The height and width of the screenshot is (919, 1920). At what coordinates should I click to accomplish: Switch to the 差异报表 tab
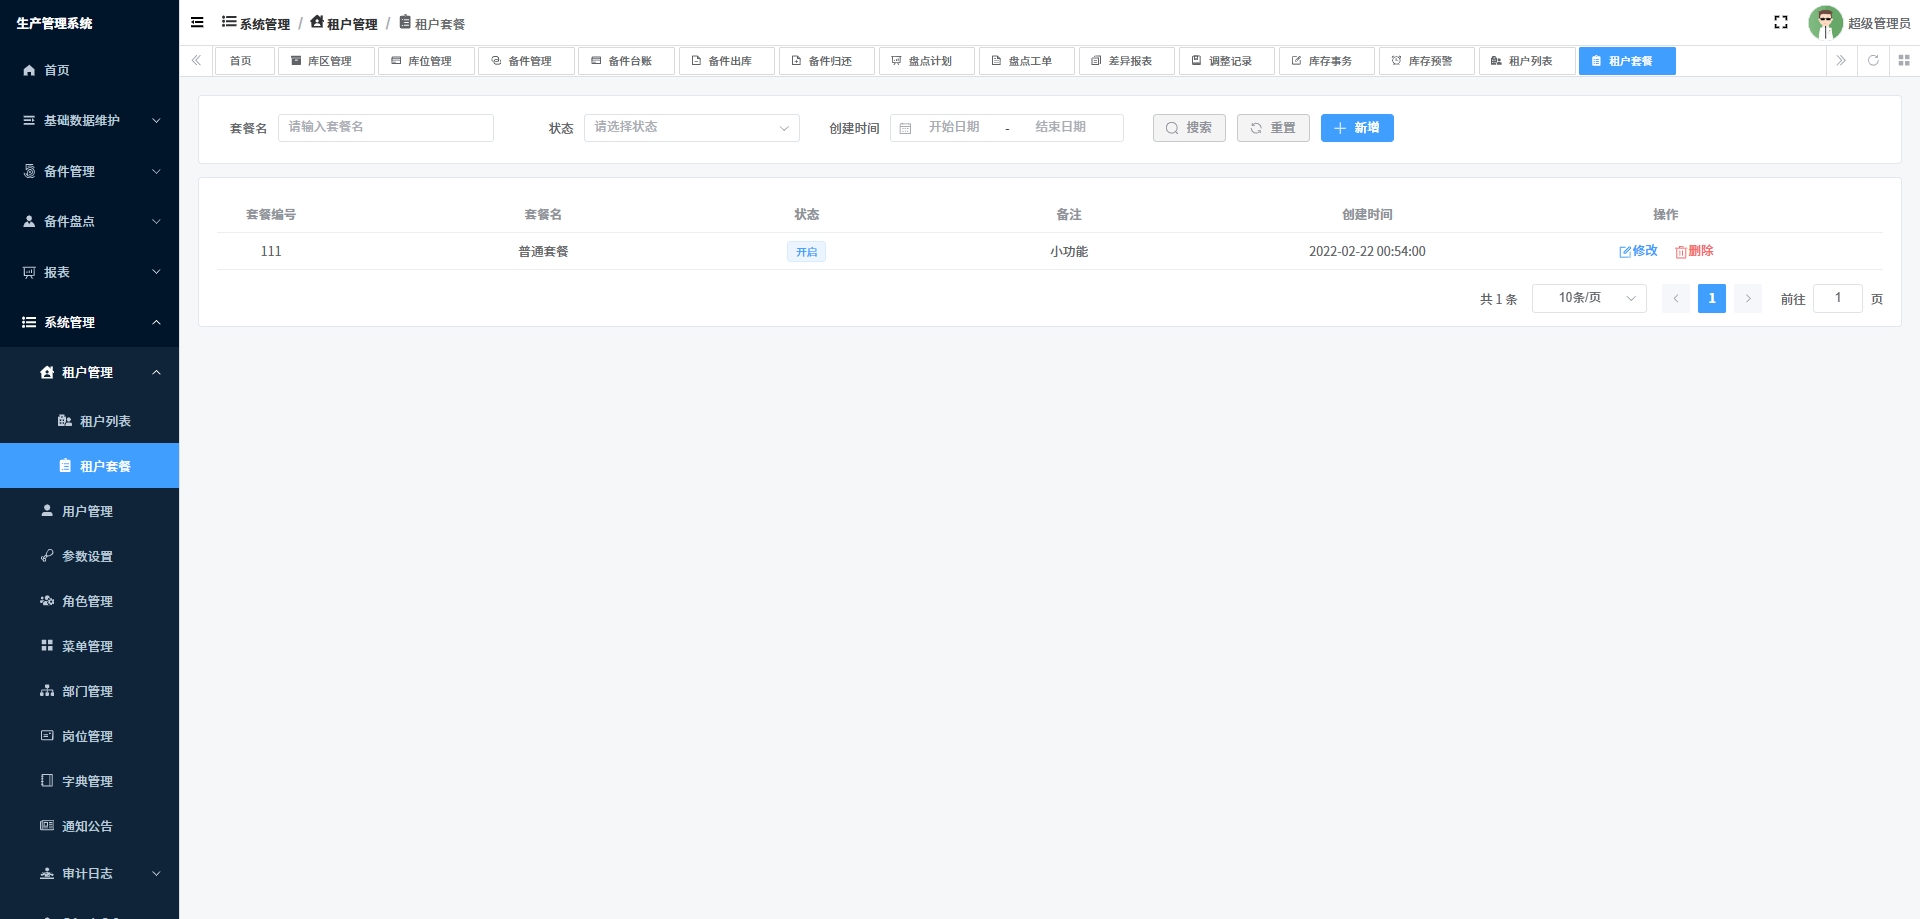pyautogui.click(x=1126, y=61)
